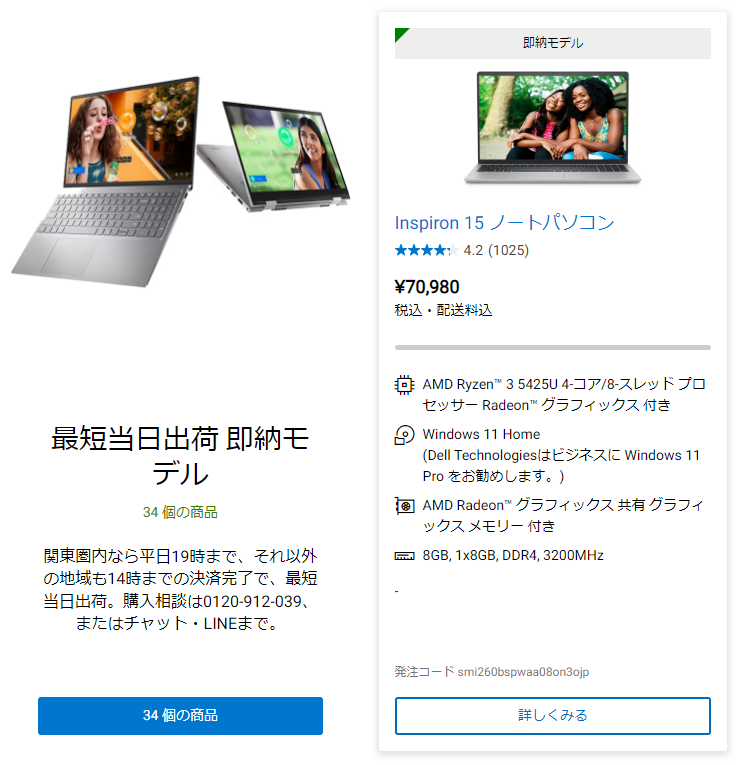The width and height of the screenshot is (742, 765).
Task: Click the blue 34 個の商品 button
Action: coord(180,715)
